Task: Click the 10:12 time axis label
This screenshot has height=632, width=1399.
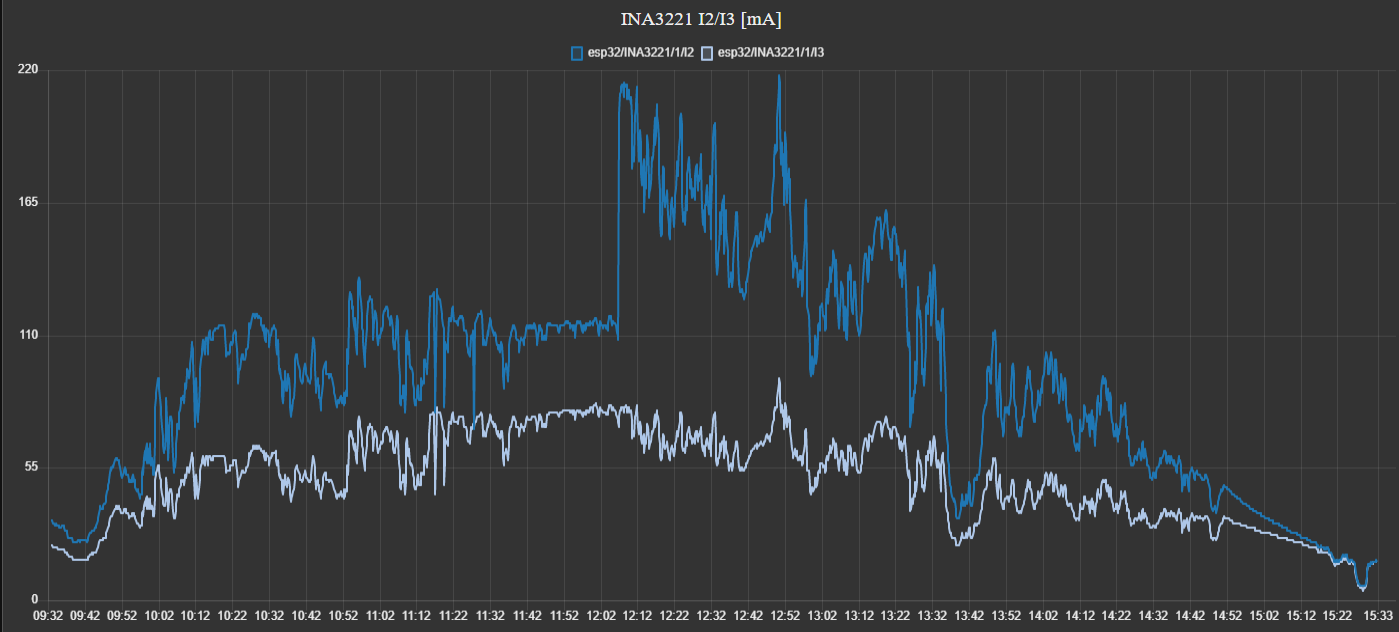Action: (x=196, y=617)
